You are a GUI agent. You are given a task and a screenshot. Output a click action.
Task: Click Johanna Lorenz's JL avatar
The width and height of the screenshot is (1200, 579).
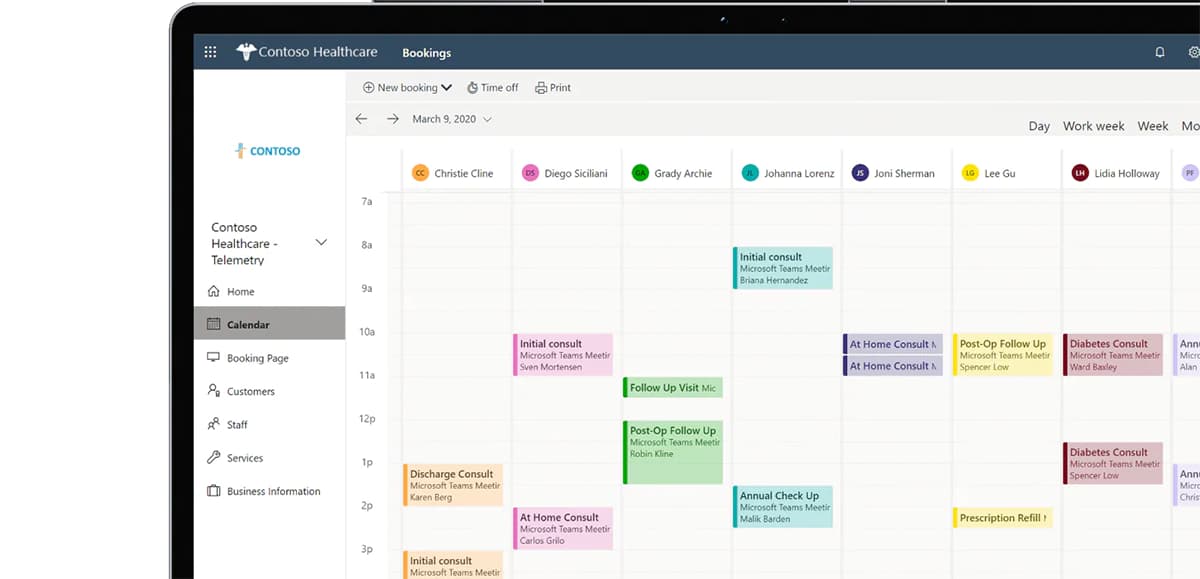point(750,173)
